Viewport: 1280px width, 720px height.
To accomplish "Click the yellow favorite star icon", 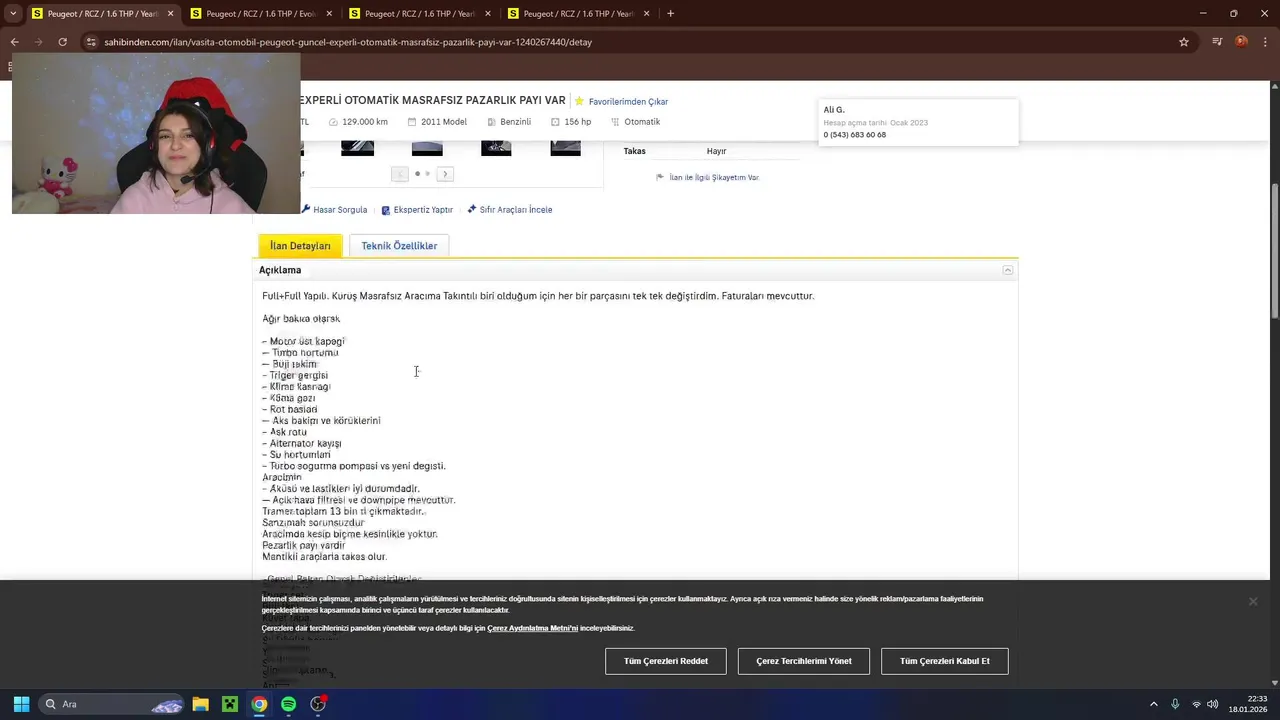I will tap(579, 101).
